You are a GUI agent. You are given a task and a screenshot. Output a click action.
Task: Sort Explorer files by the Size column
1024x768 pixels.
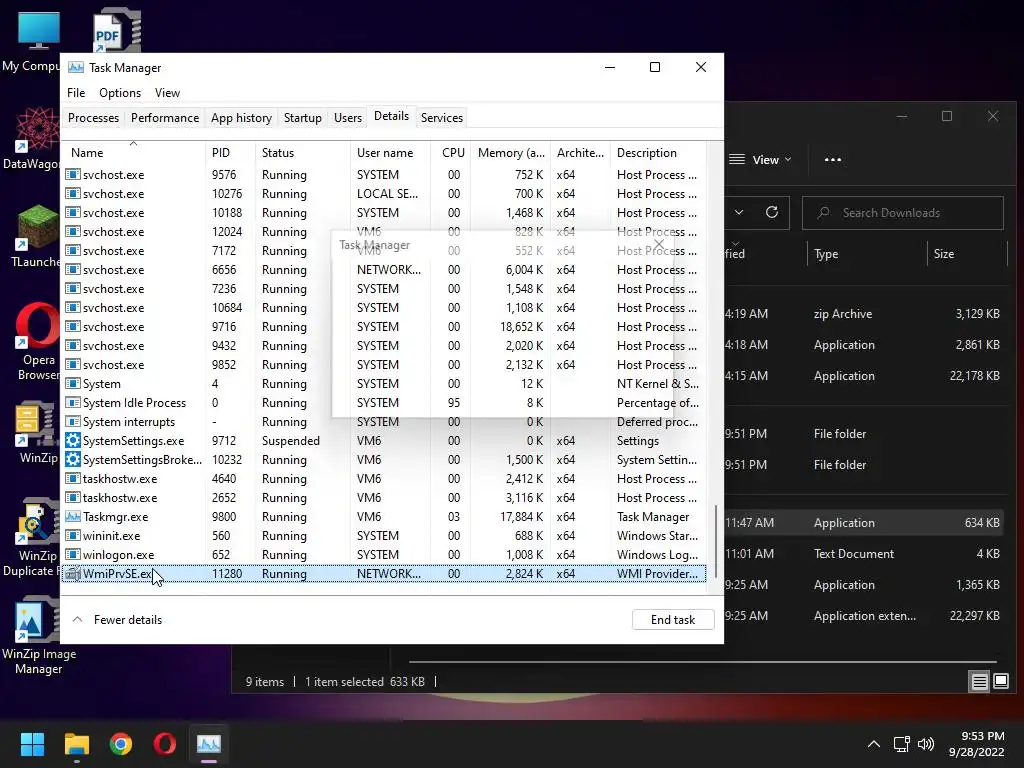tap(967, 254)
